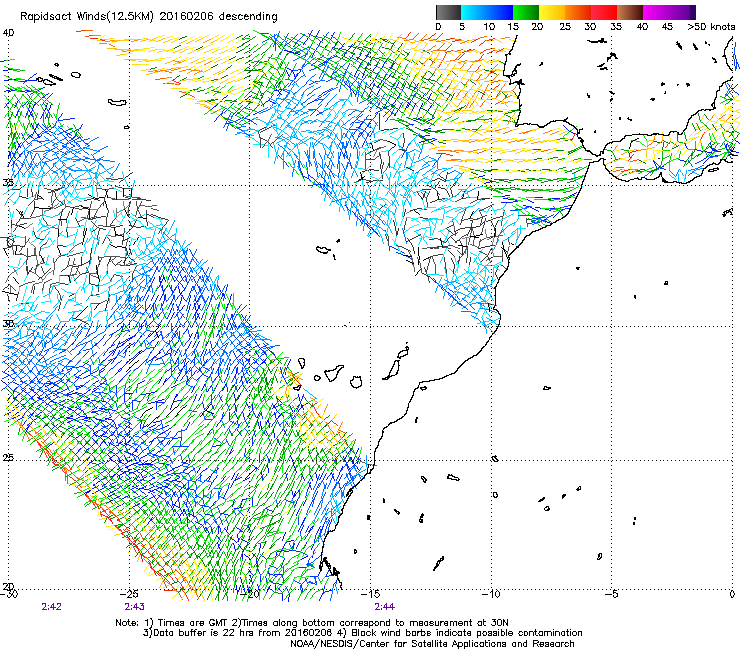Screen dimensions: 740x650
Task: Click the purple '2:44' time label
Action: click(385, 607)
